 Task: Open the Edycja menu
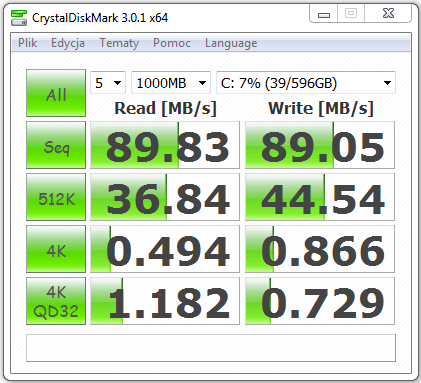(x=68, y=43)
